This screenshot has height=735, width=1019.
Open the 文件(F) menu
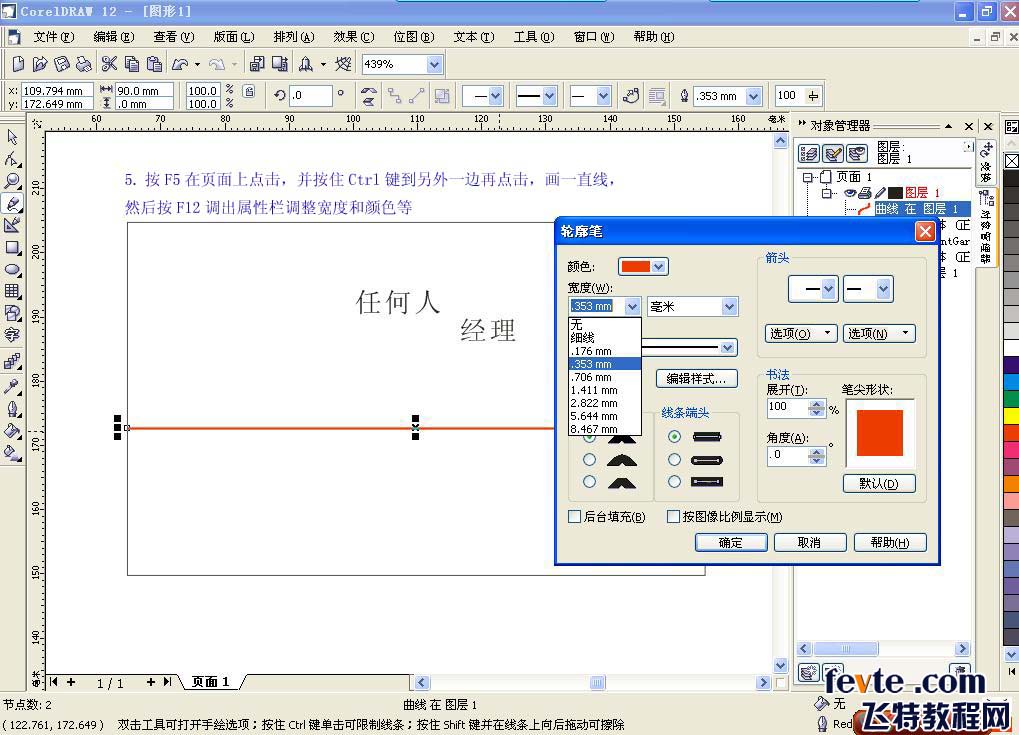54,37
